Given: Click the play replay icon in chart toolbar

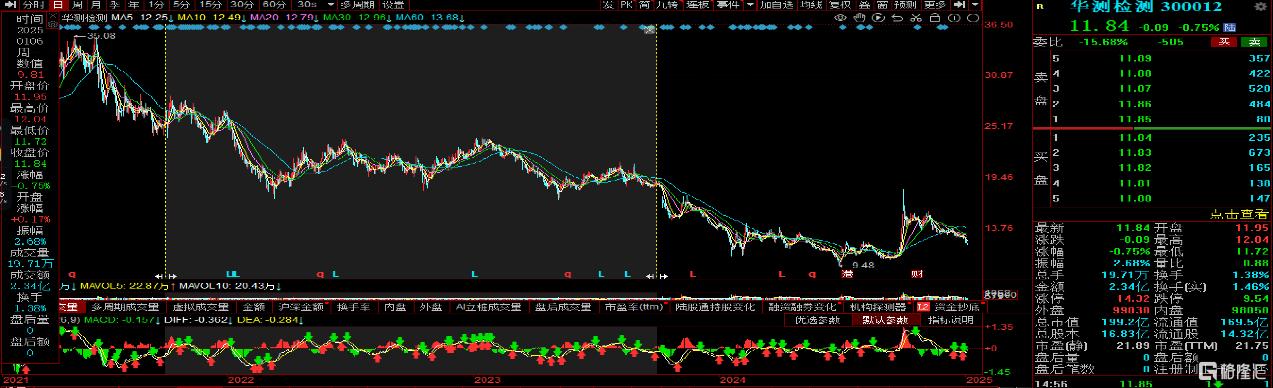Looking at the screenshot, I should 879,18.
